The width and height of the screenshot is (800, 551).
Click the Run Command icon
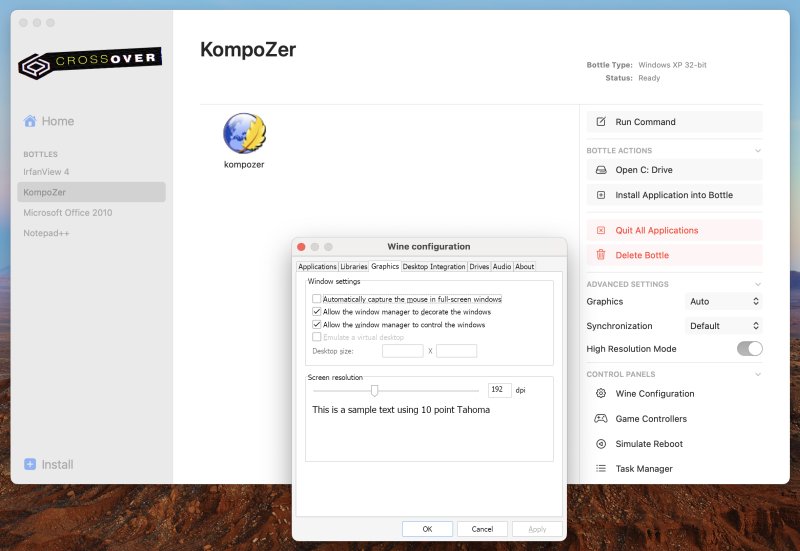click(601, 122)
